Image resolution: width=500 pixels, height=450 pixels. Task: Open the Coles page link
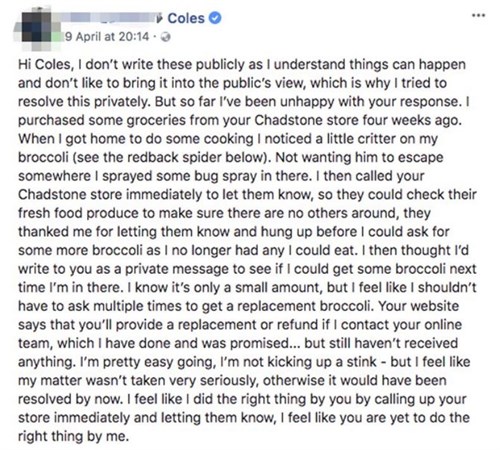[186, 18]
